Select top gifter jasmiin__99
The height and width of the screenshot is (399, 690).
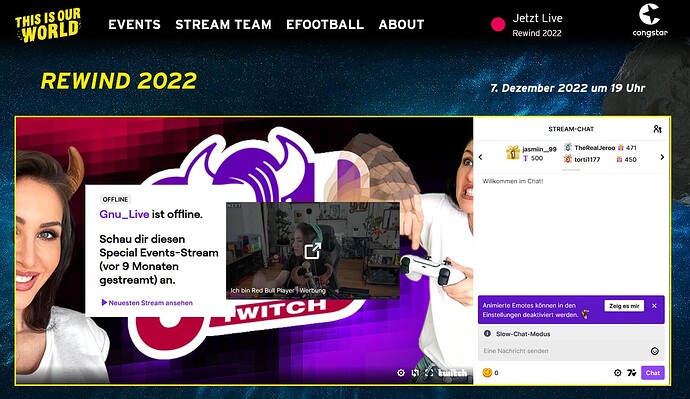pos(540,149)
